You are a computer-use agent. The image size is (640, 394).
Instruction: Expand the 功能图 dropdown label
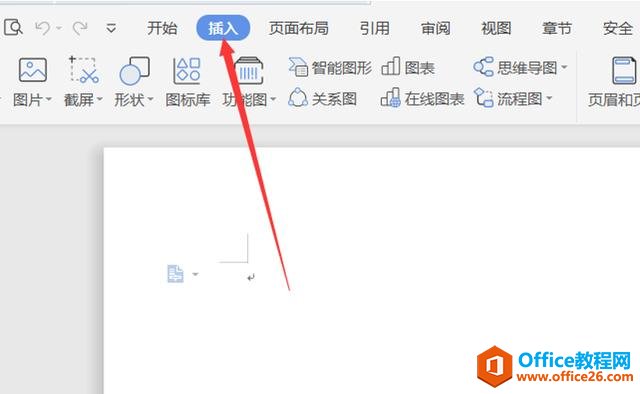[x=249, y=100]
